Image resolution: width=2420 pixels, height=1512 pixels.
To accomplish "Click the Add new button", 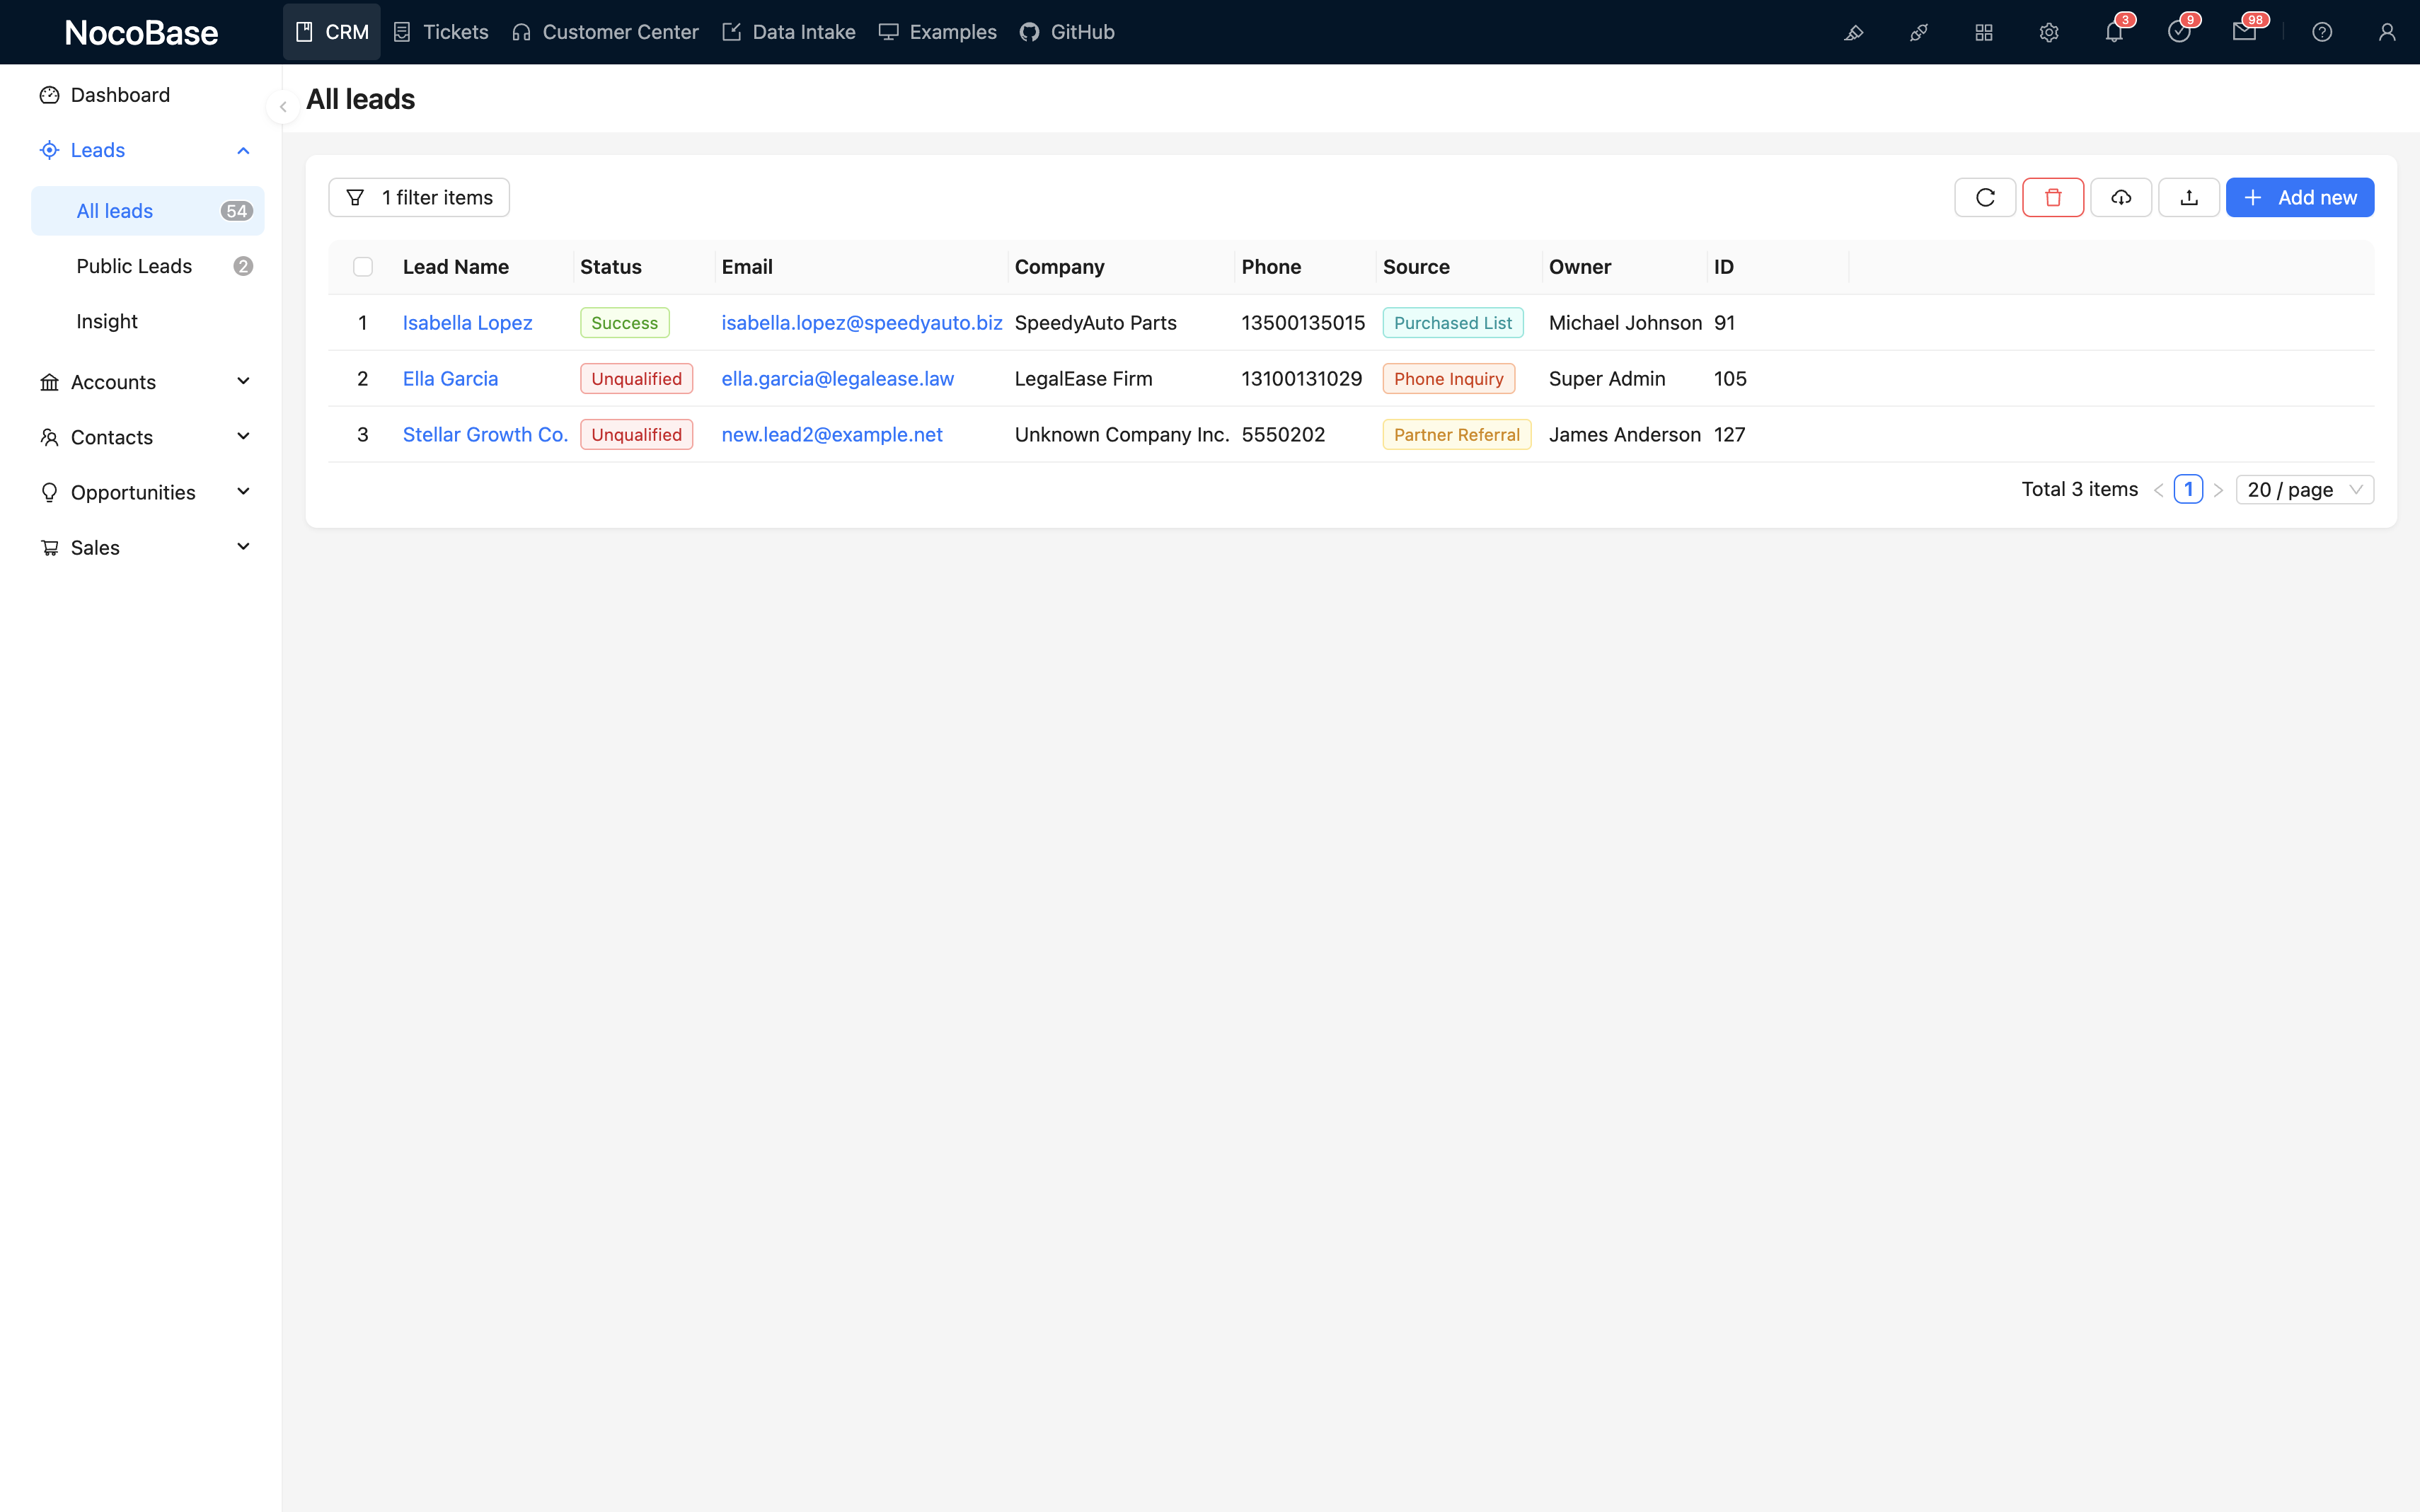I will click(2299, 198).
